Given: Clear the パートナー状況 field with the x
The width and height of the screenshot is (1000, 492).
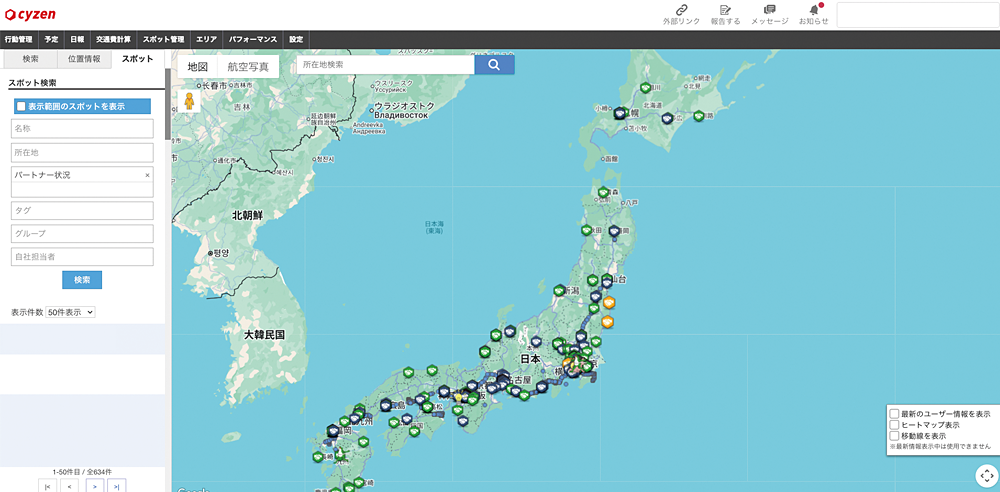Looking at the screenshot, I should 147,175.
